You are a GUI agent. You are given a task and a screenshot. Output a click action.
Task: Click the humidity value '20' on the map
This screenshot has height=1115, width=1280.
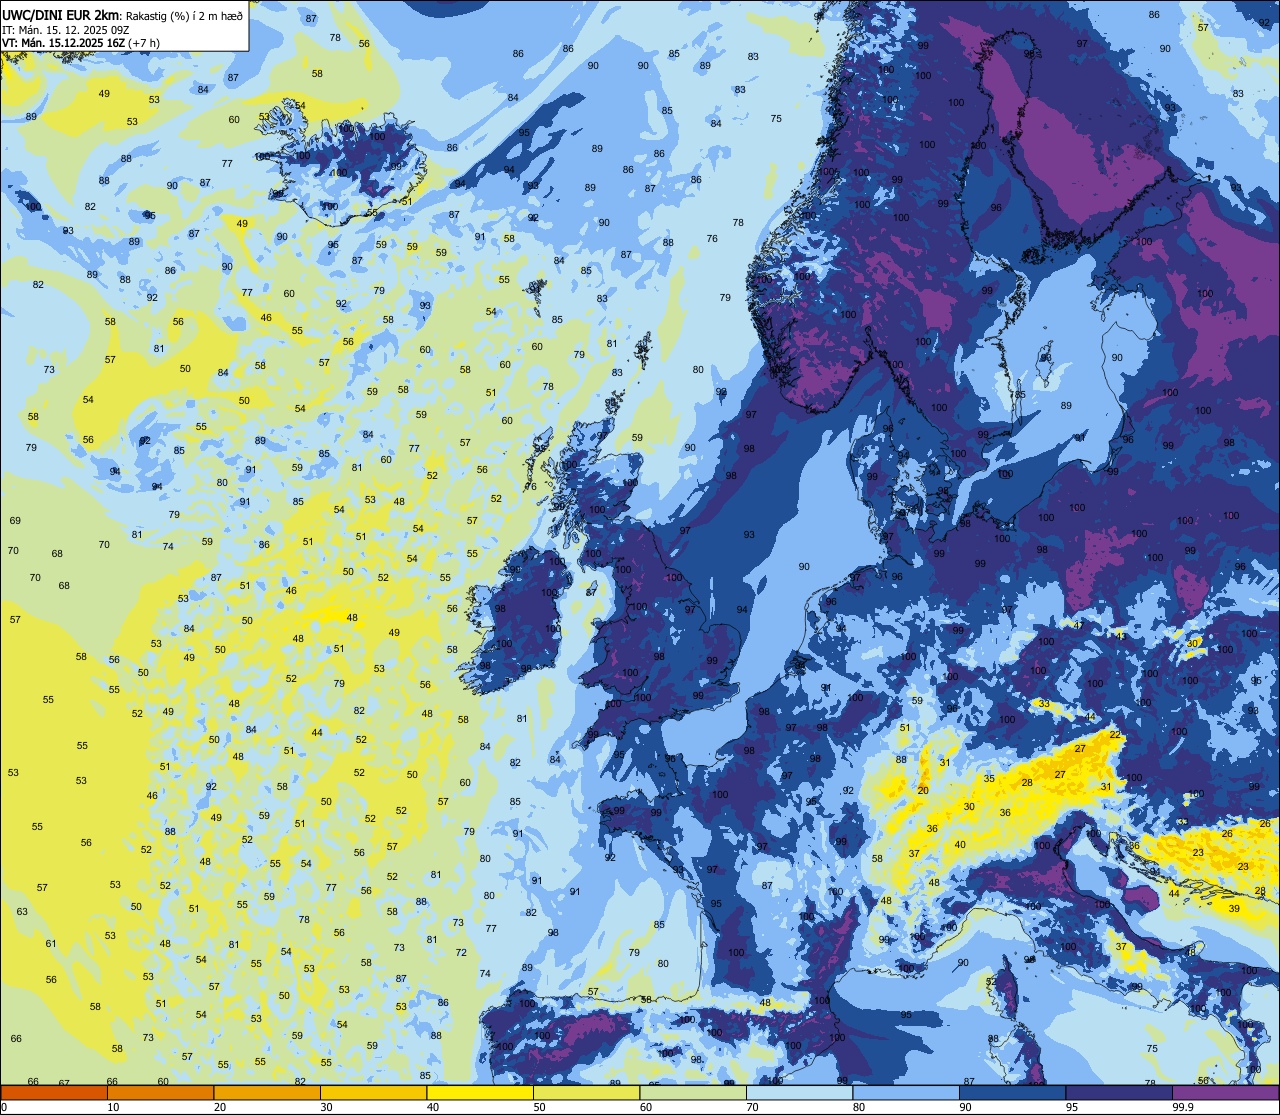click(x=923, y=790)
